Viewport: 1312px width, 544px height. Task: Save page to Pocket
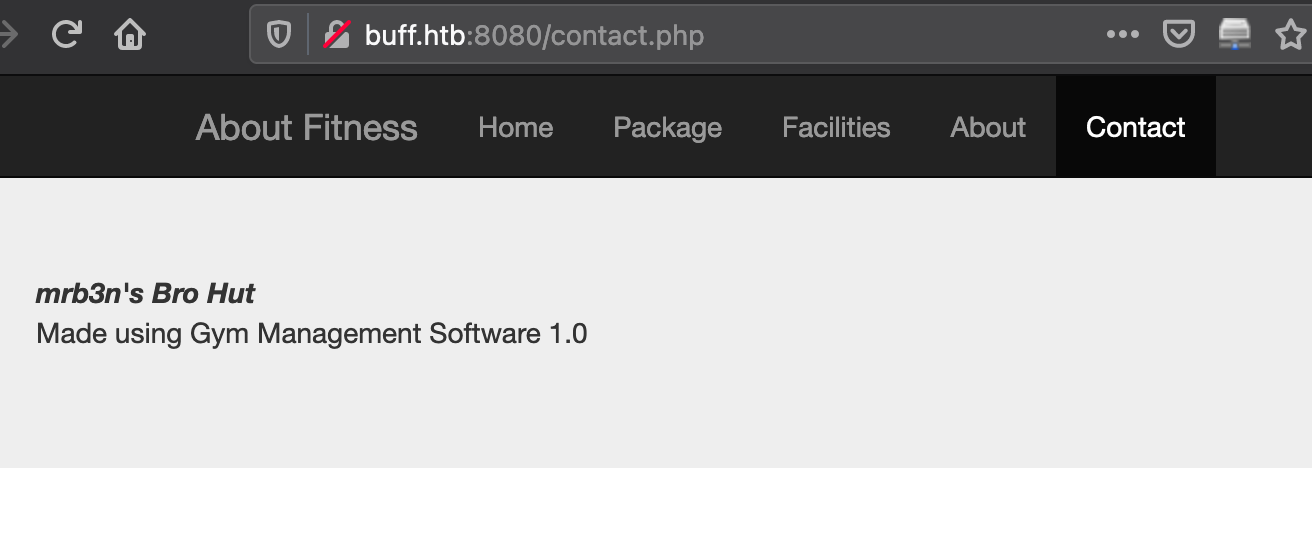[x=1179, y=35]
